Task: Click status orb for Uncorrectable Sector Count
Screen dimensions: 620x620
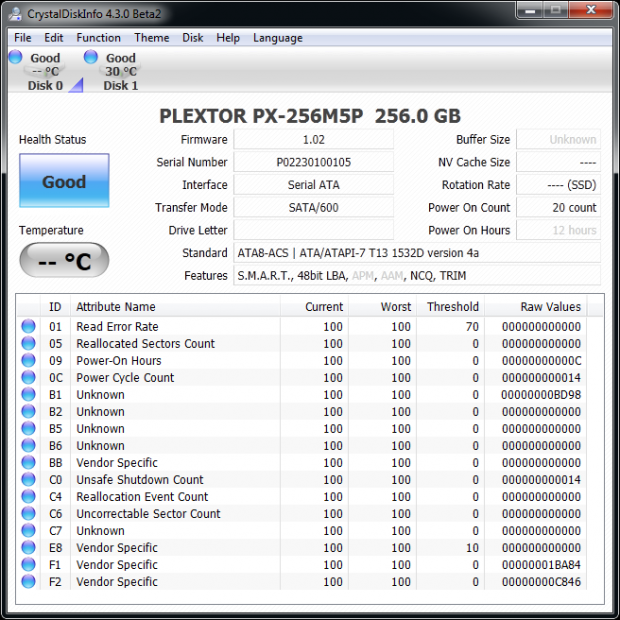Action: tap(28, 513)
